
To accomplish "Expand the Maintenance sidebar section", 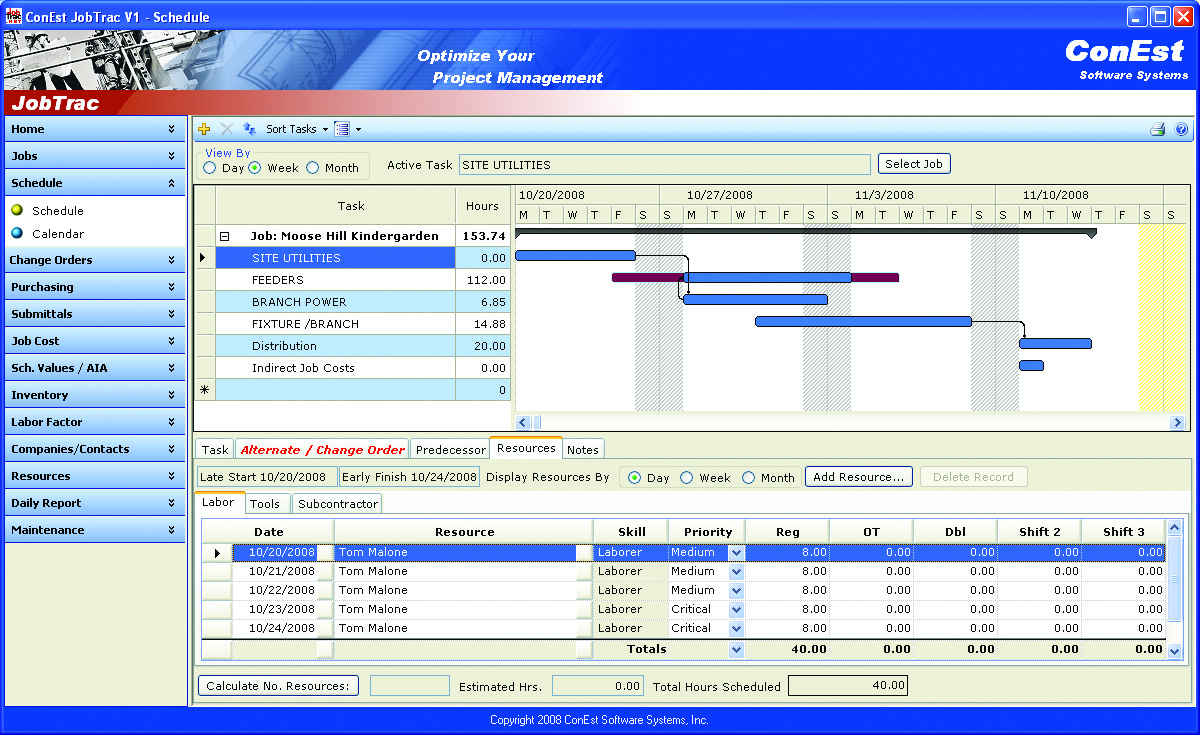I will click(x=95, y=530).
